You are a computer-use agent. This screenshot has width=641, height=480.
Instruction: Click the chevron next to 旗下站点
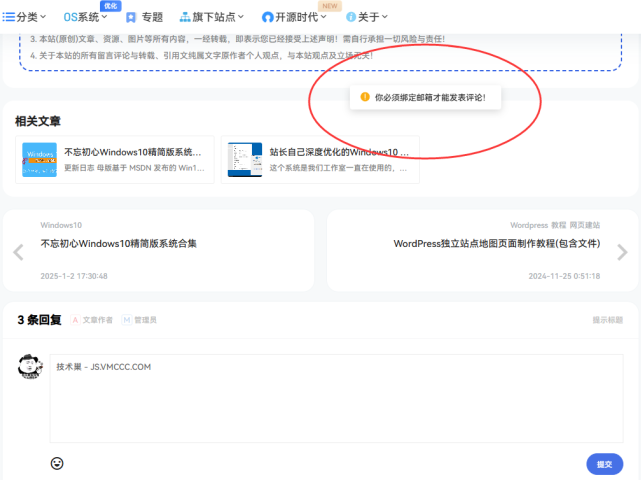[241, 17]
